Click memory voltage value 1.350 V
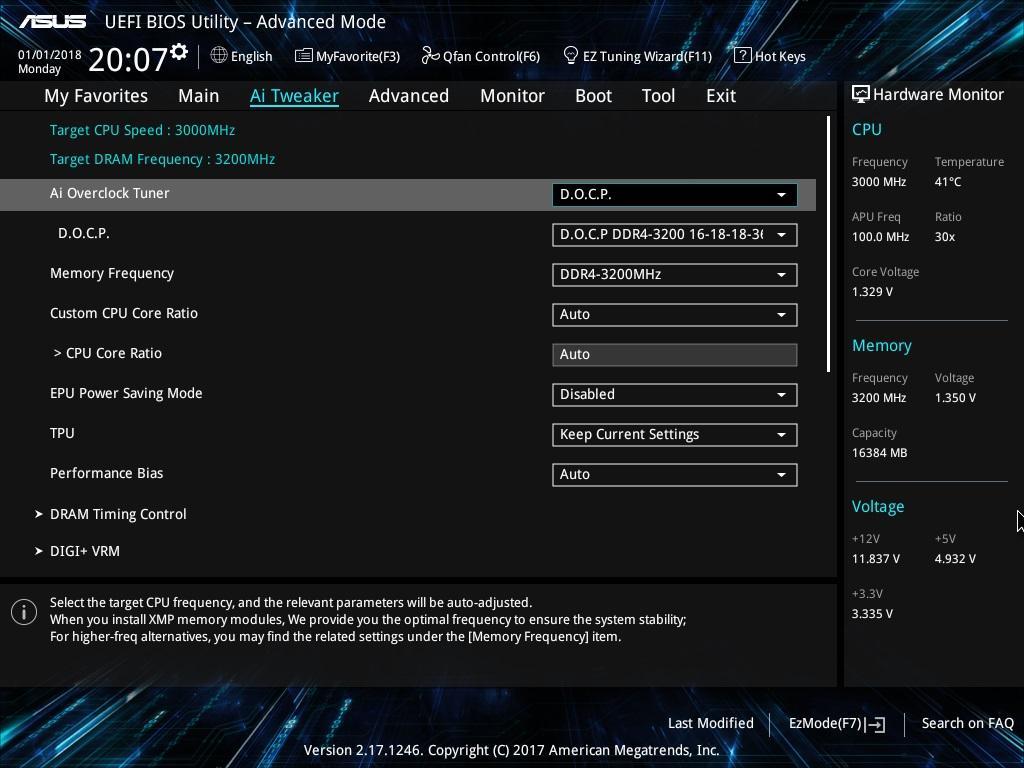Screen dimensions: 1024x768 click(x=955, y=398)
